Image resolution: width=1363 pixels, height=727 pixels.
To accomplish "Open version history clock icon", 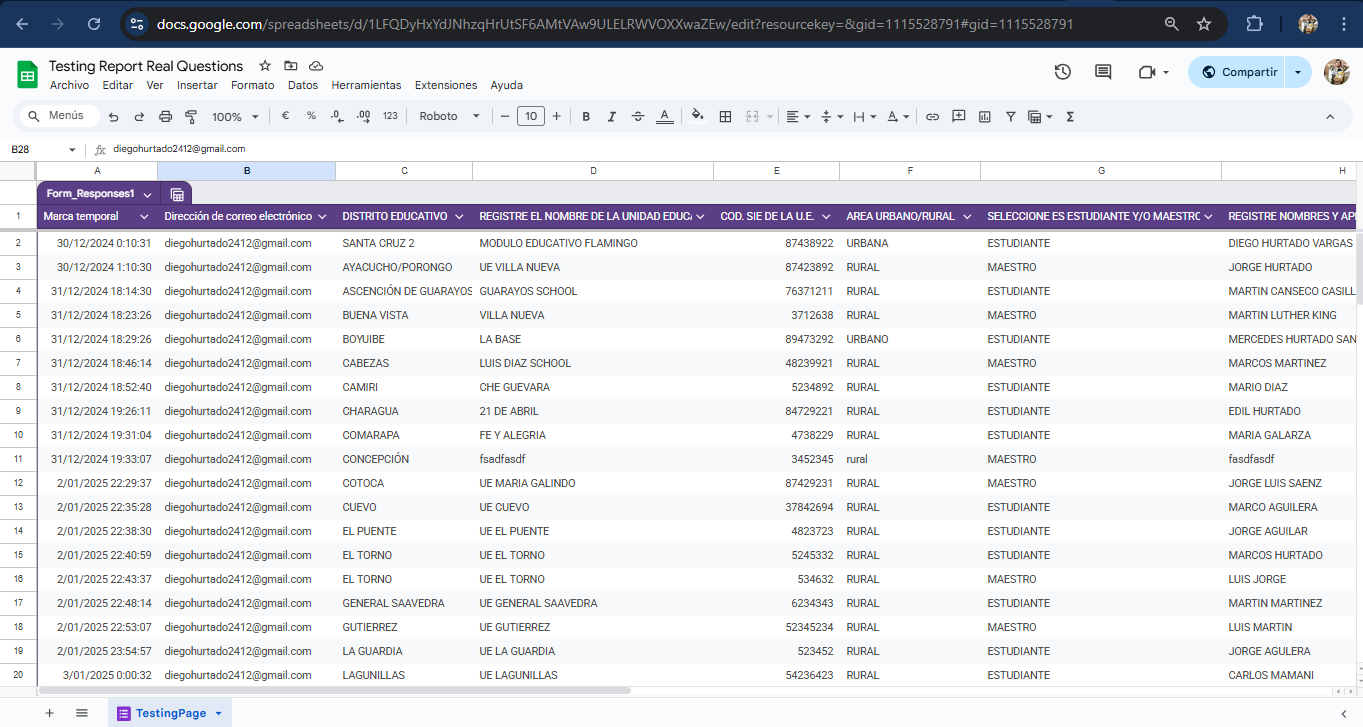I will pyautogui.click(x=1062, y=72).
